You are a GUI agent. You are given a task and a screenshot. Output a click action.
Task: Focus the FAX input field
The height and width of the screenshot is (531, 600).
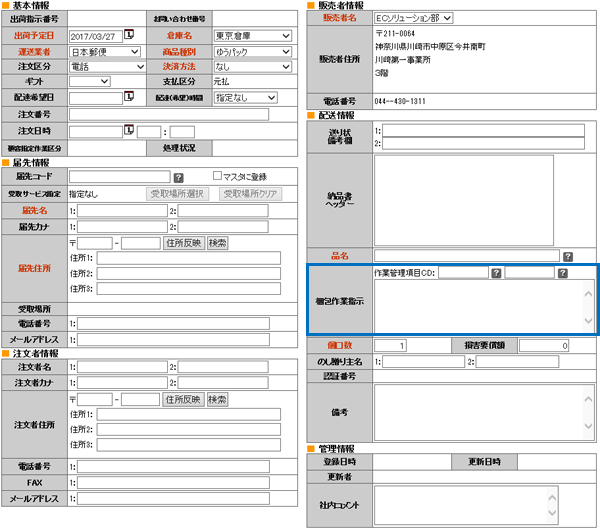[x=173, y=482]
